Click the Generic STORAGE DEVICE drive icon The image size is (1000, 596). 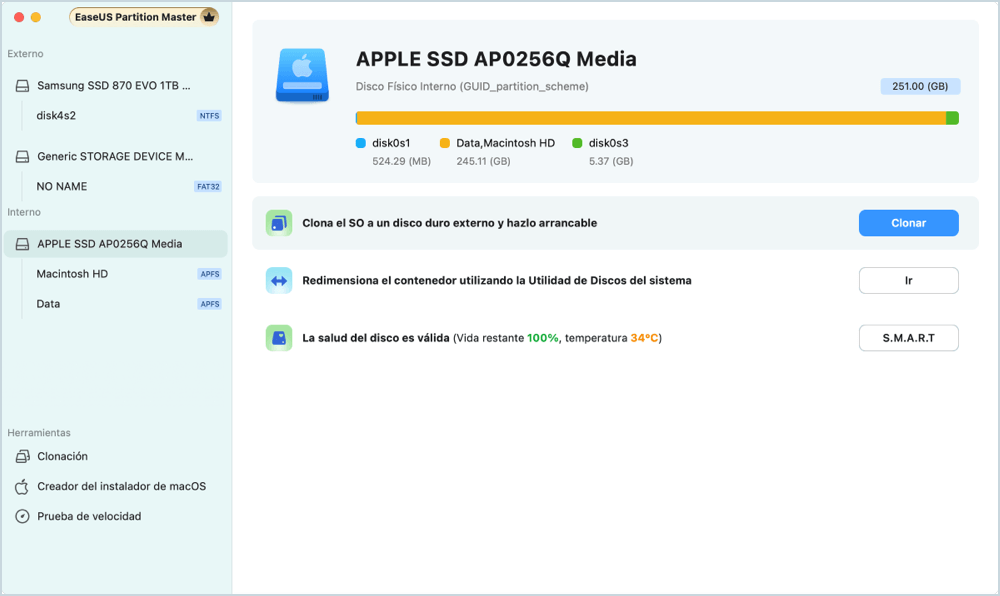click(x=22, y=156)
